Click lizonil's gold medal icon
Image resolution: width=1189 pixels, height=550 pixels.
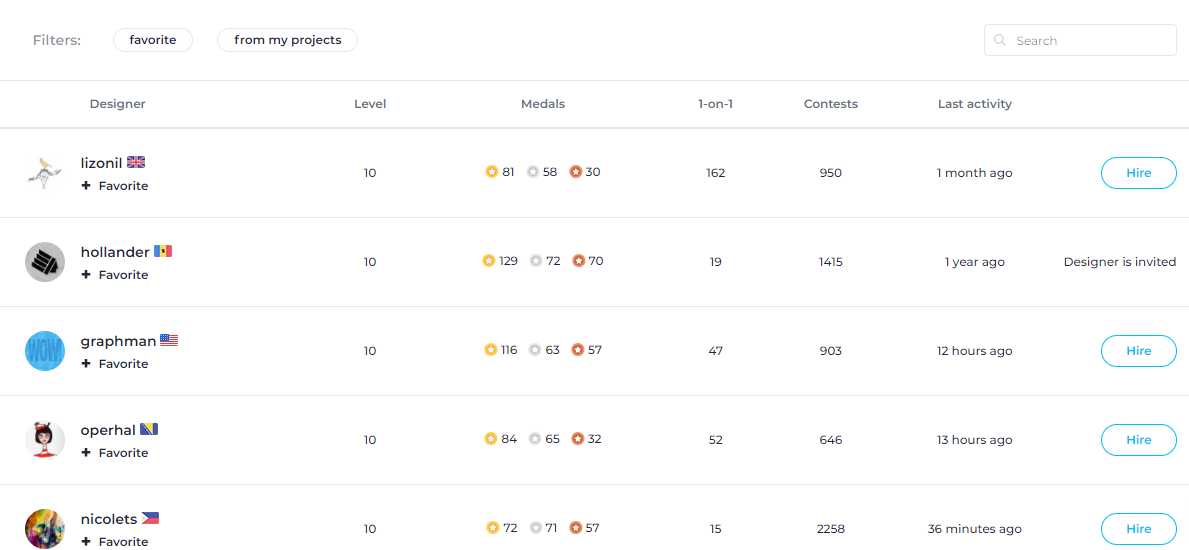pyautogui.click(x=491, y=172)
